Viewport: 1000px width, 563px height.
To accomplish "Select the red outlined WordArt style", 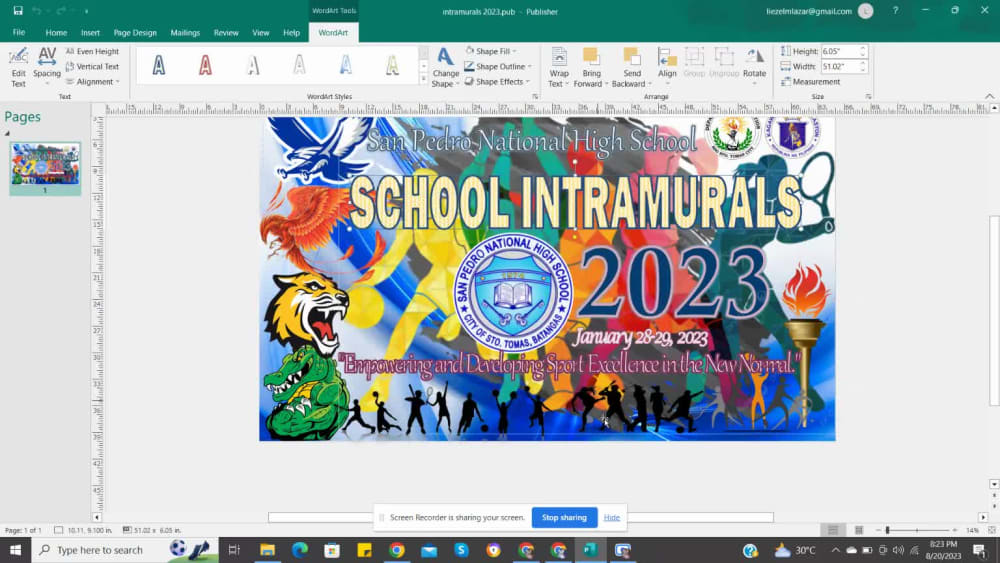I will tap(205, 65).
